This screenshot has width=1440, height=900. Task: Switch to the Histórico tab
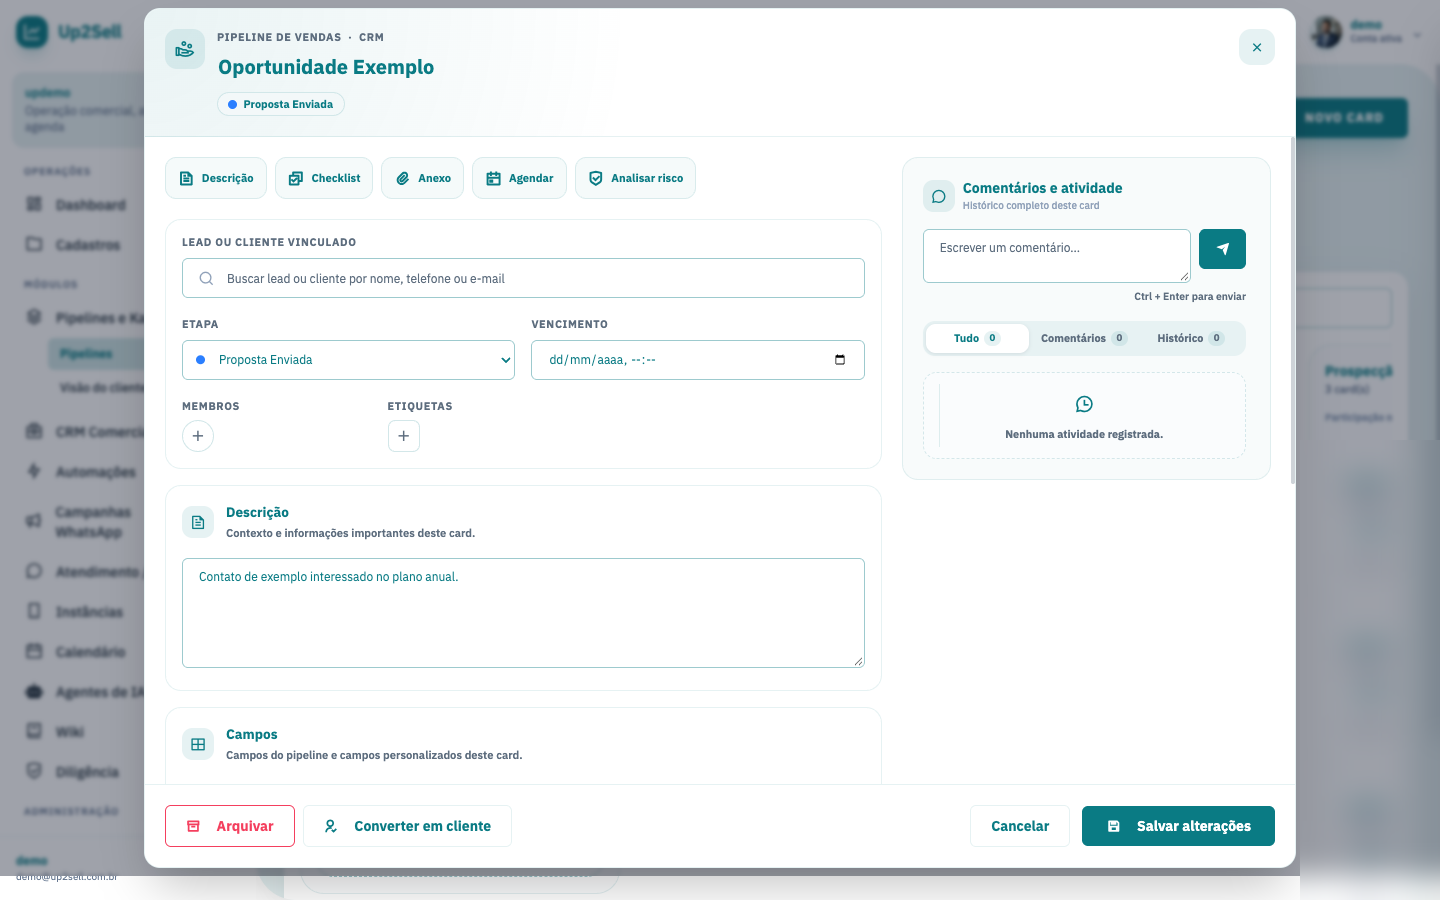coord(1190,338)
